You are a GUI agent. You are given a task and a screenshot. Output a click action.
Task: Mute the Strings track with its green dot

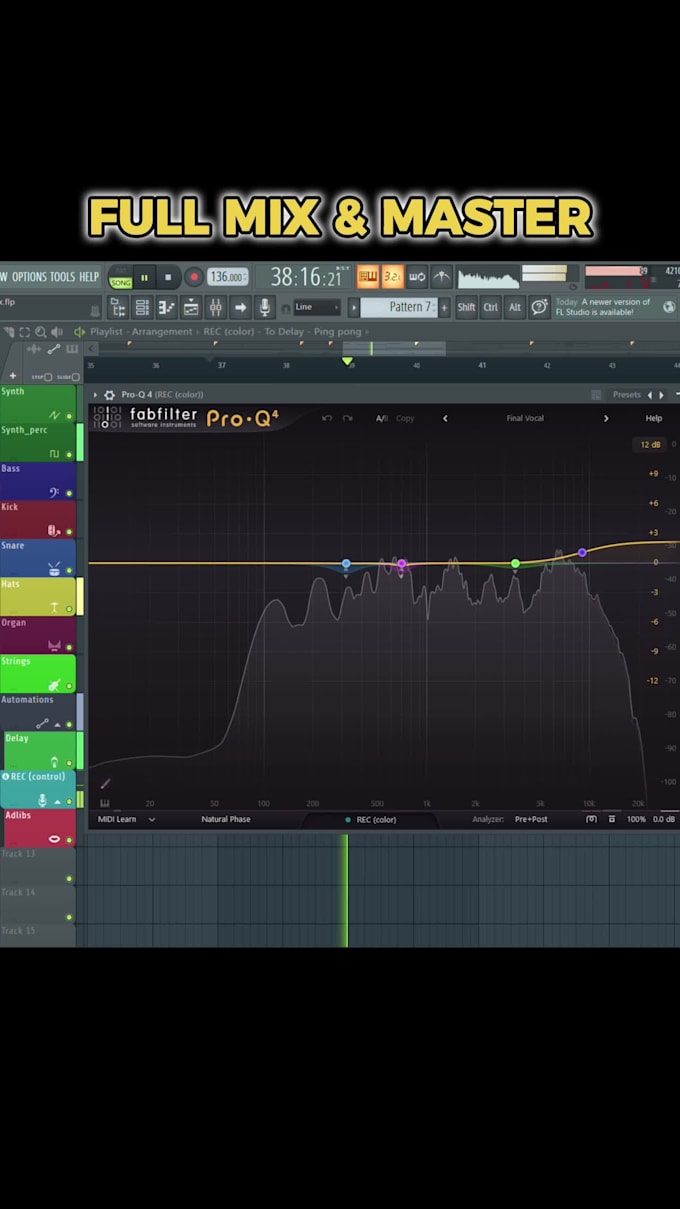tap(69, 685)
